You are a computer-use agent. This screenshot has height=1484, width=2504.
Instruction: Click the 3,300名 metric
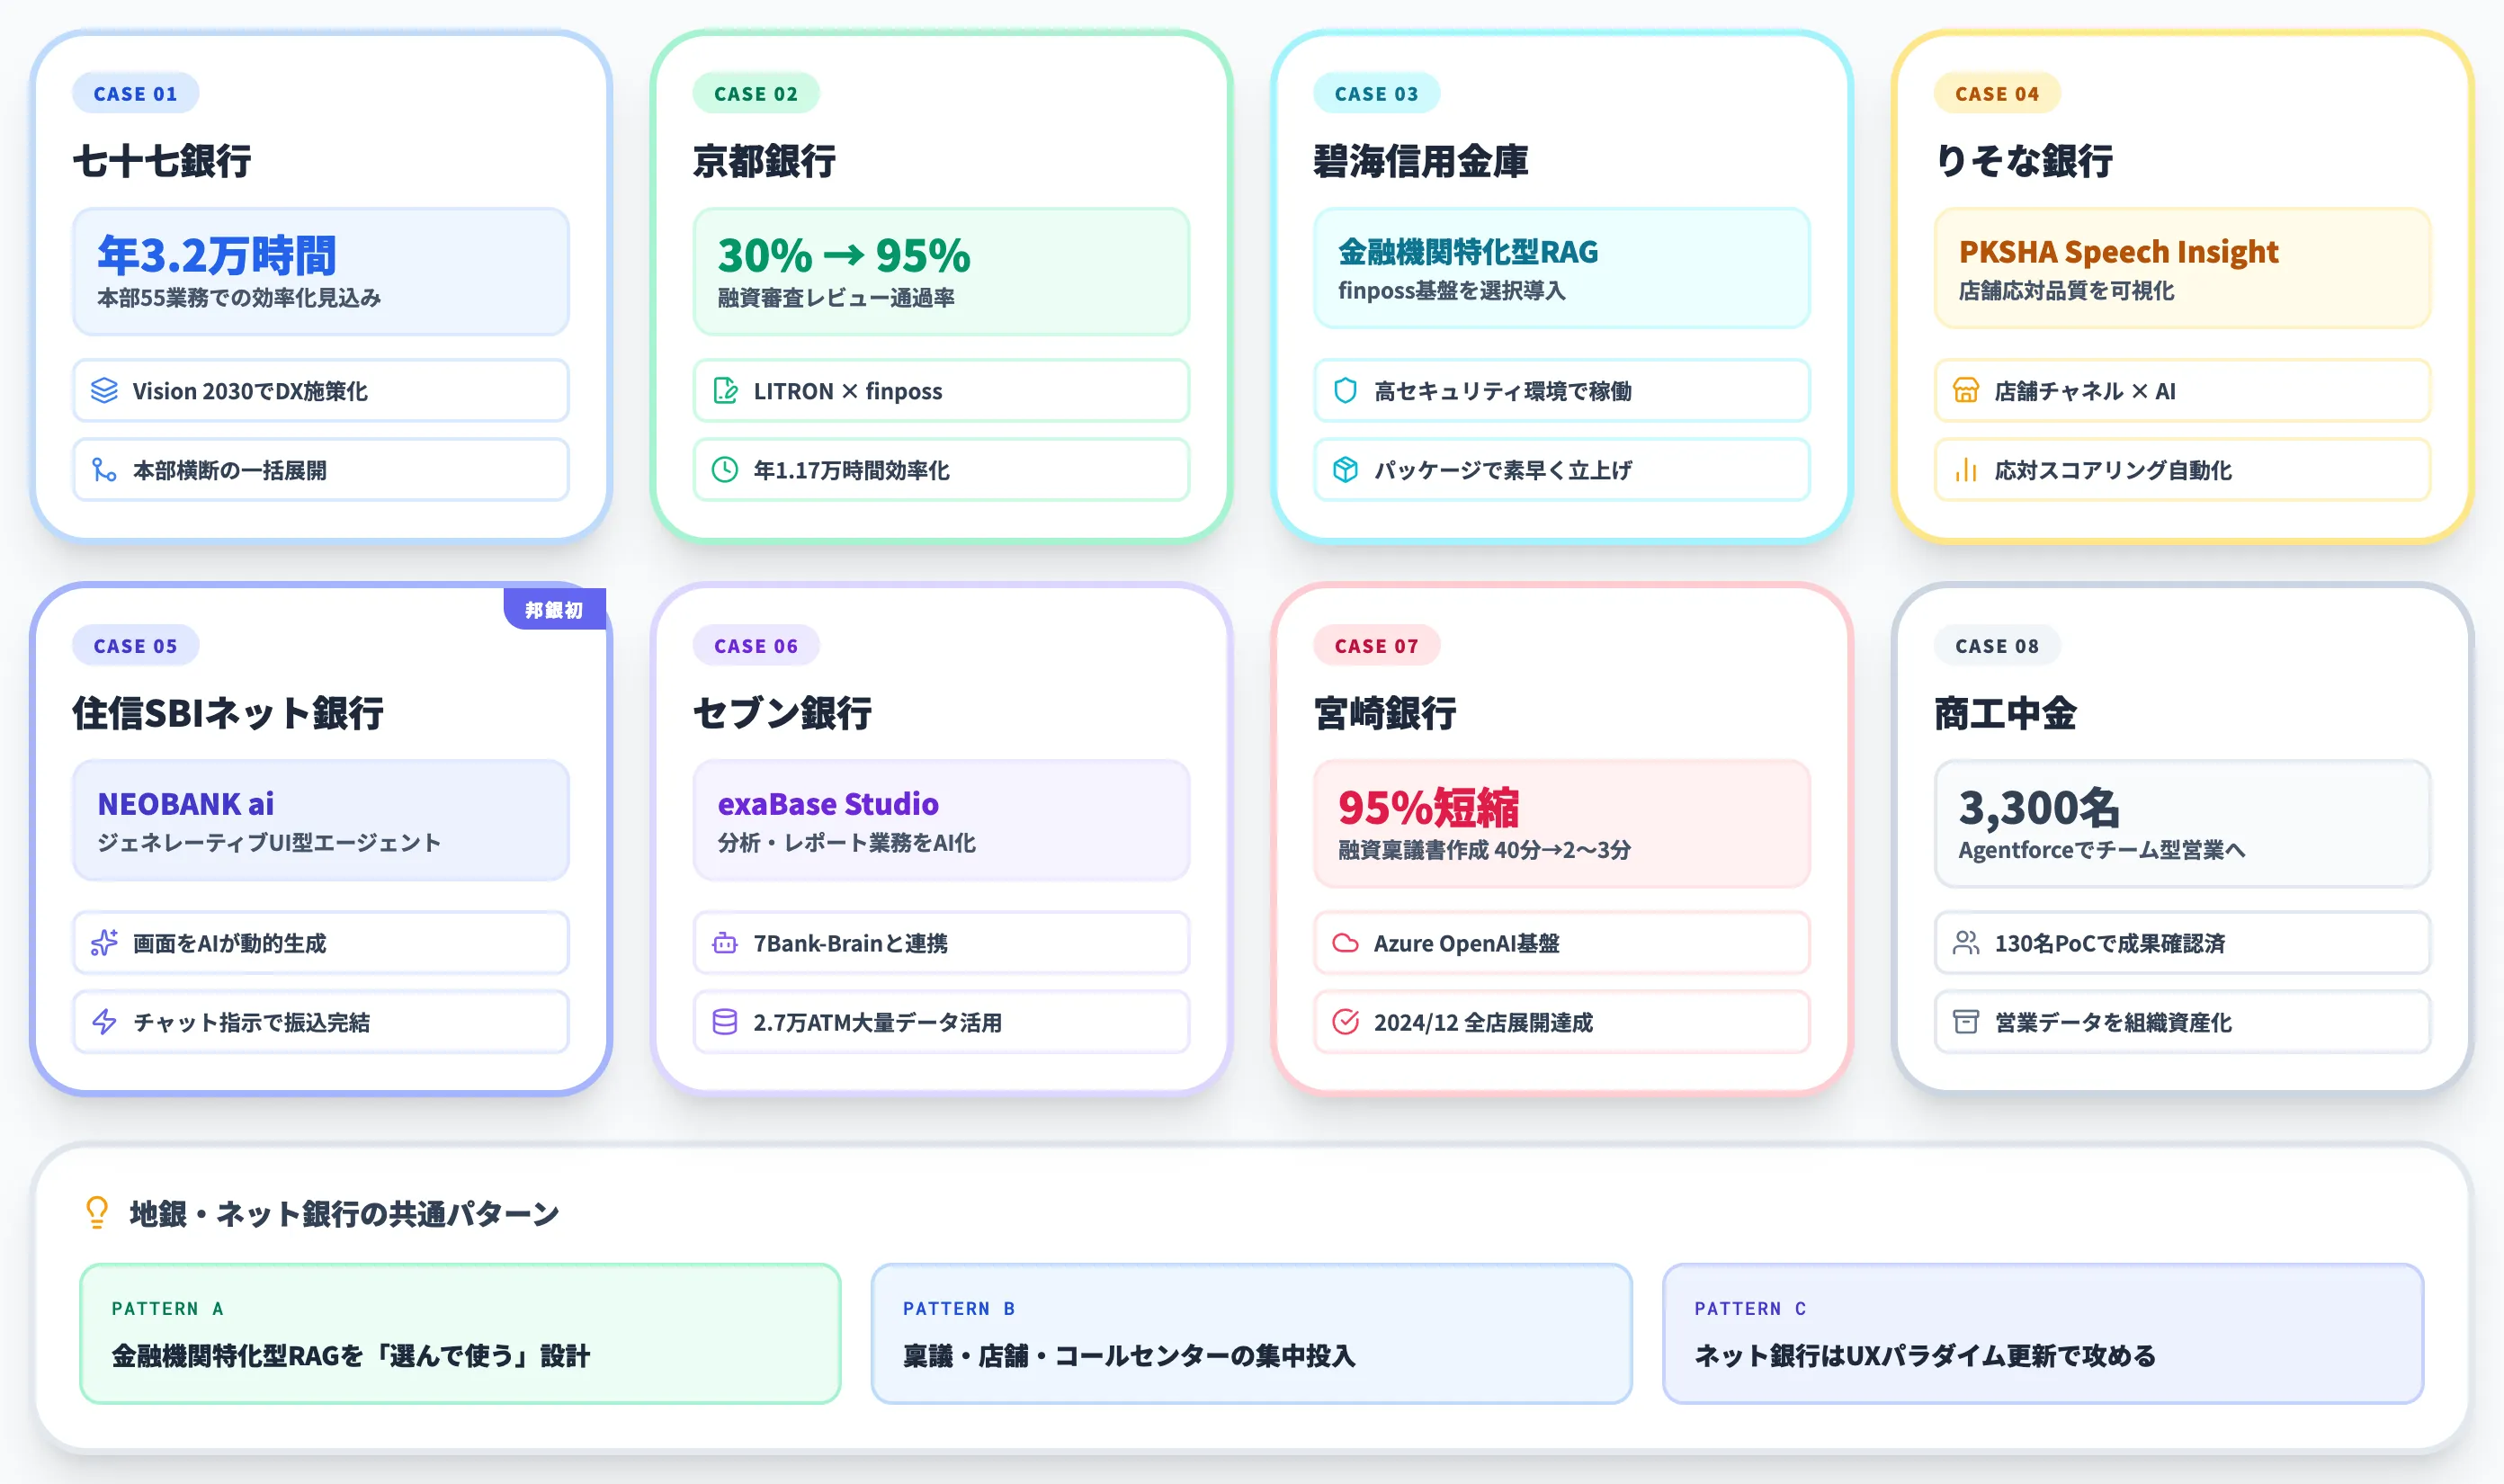coord(2039,807)
